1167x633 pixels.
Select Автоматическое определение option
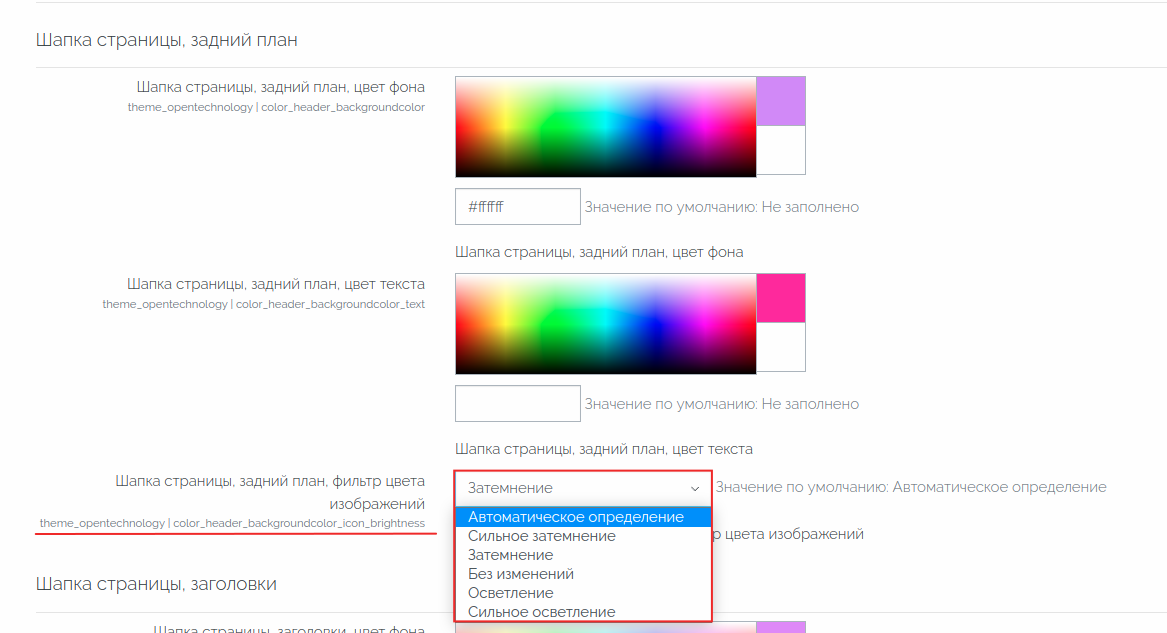(x=584, y=517)
